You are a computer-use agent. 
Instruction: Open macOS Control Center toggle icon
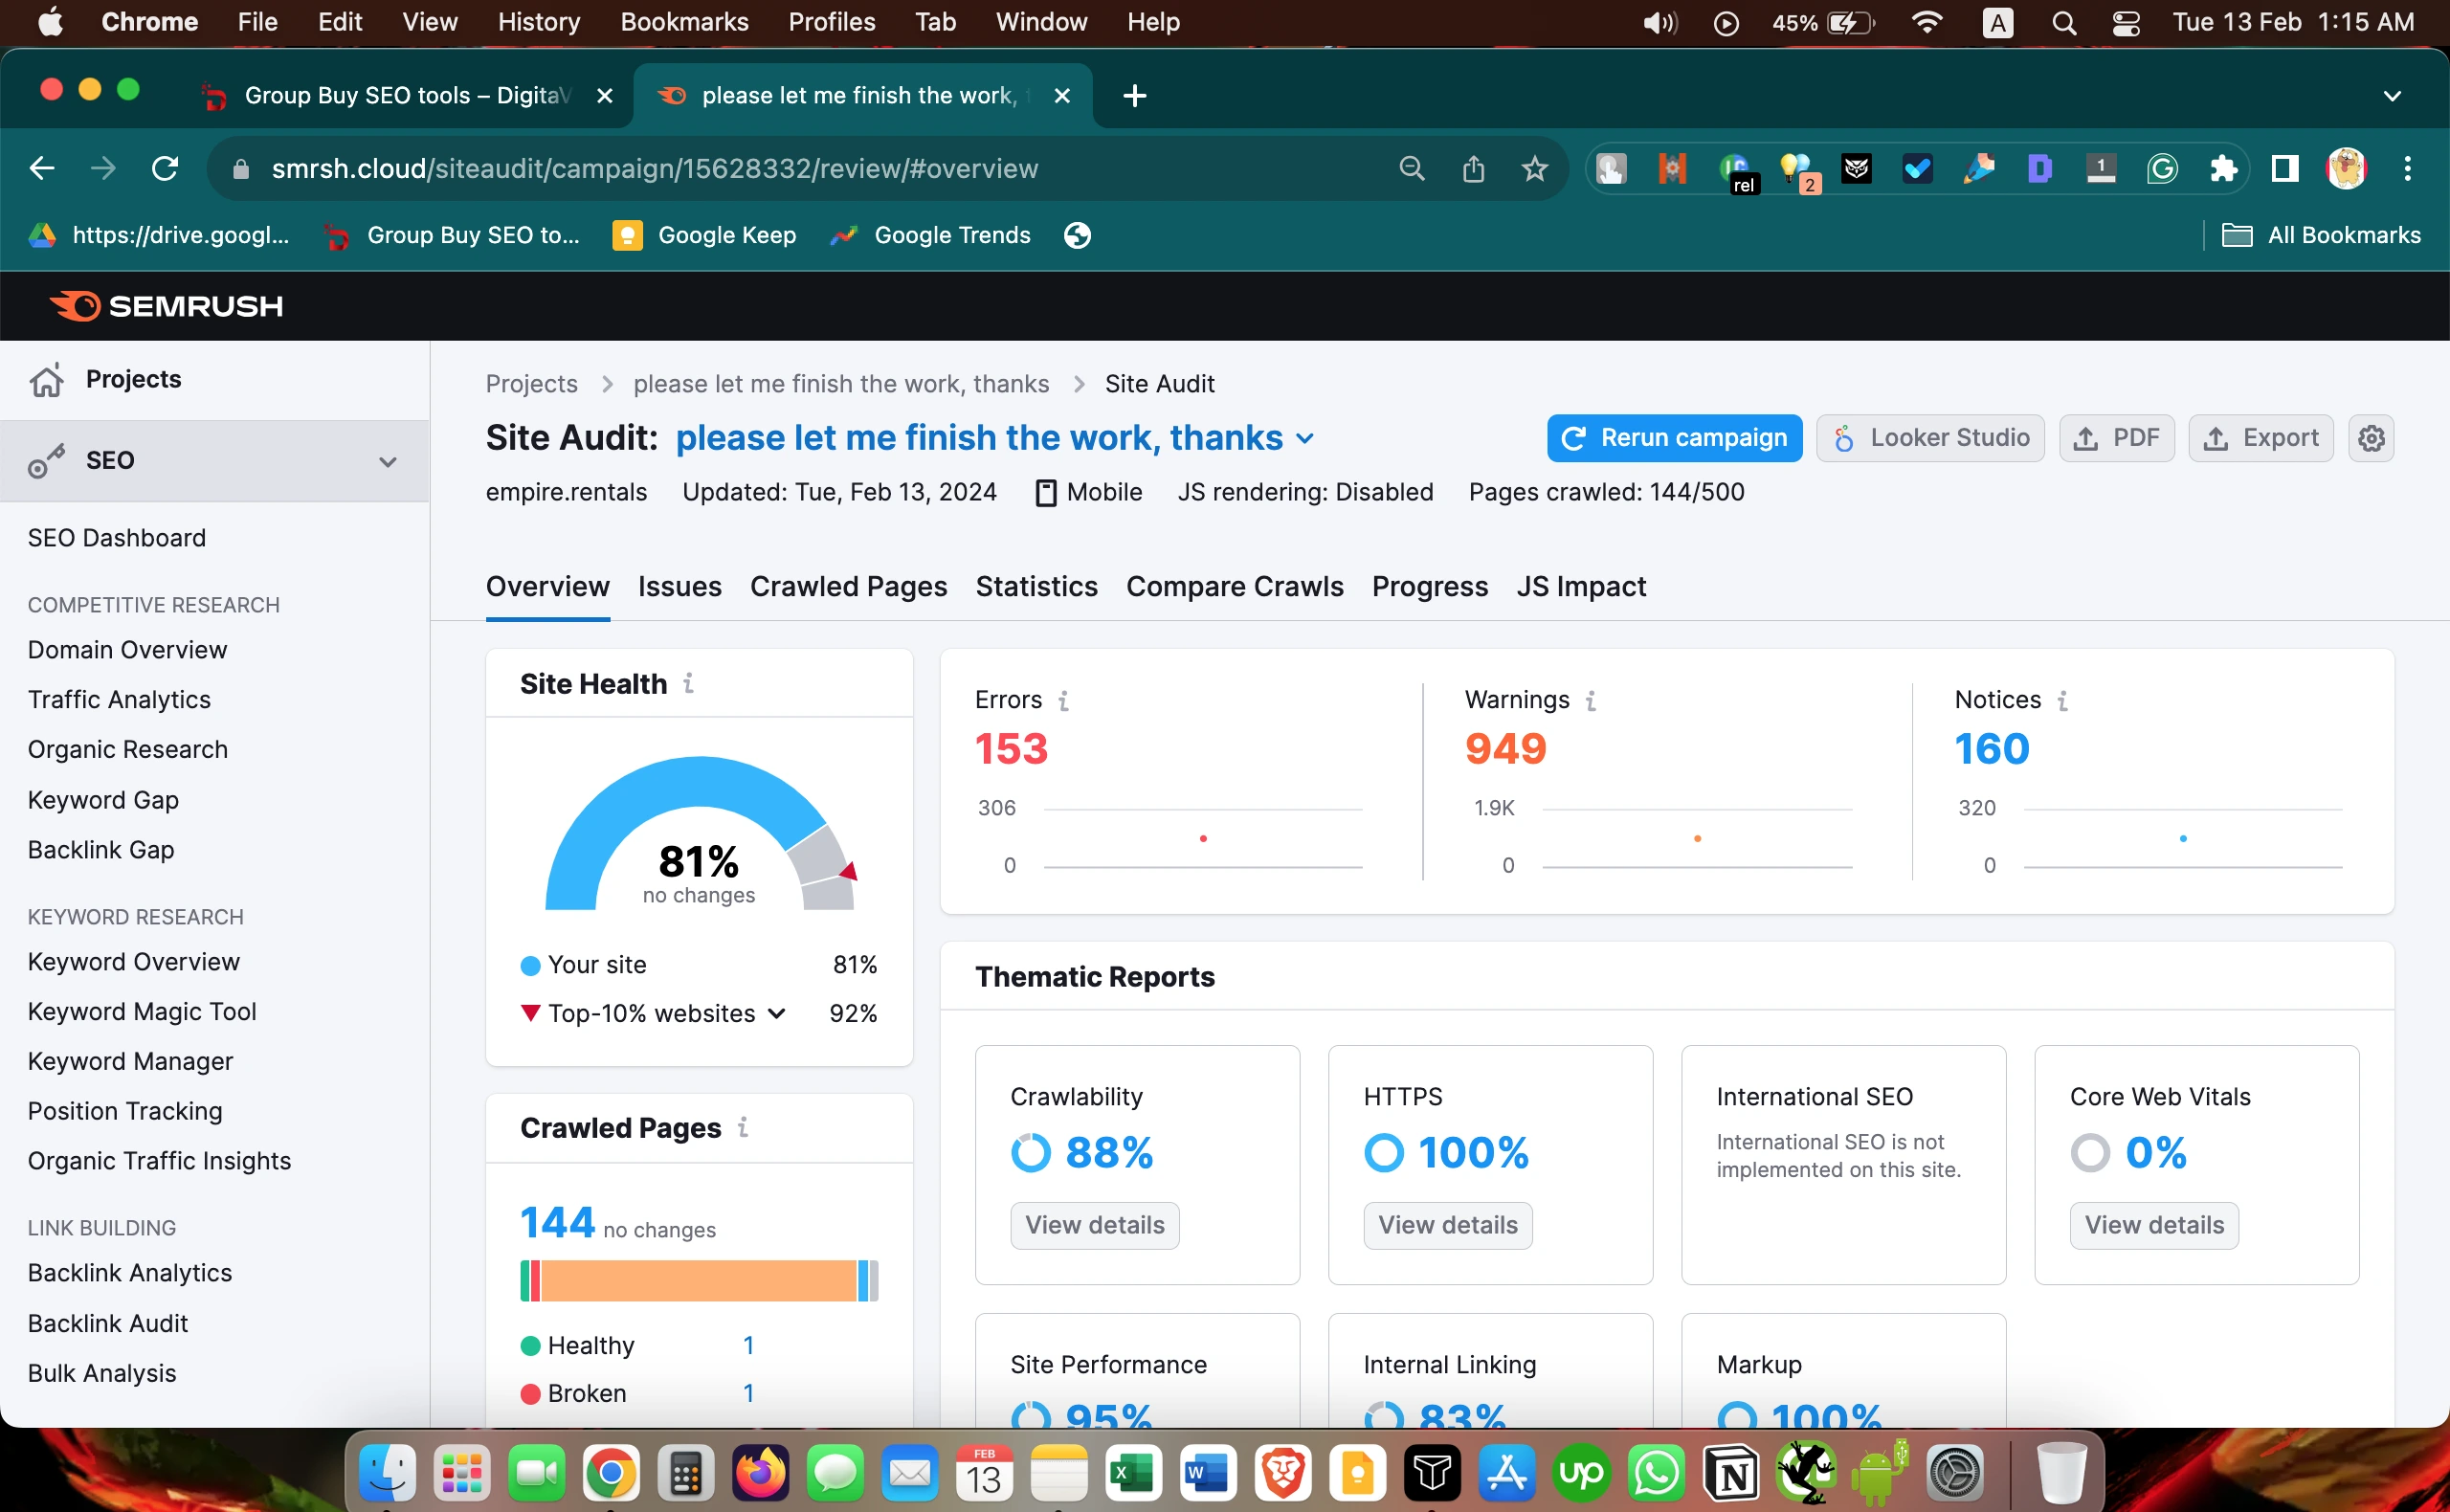pyautogui.click(x=2125, y=22)
